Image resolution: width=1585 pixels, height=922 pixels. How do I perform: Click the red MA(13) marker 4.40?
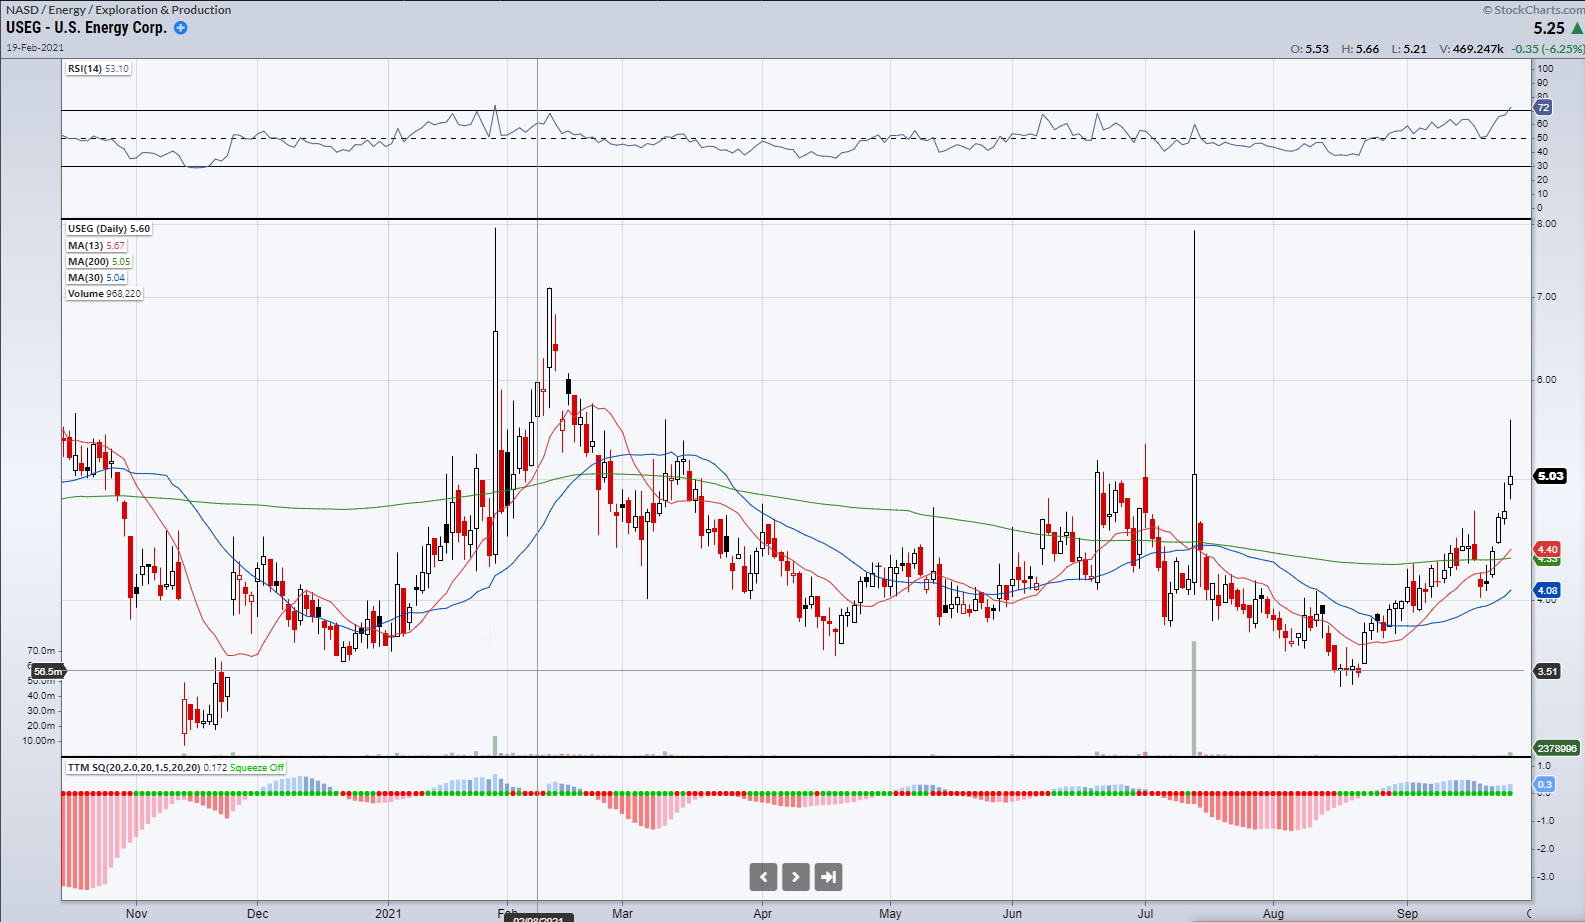click(1547, 549)
